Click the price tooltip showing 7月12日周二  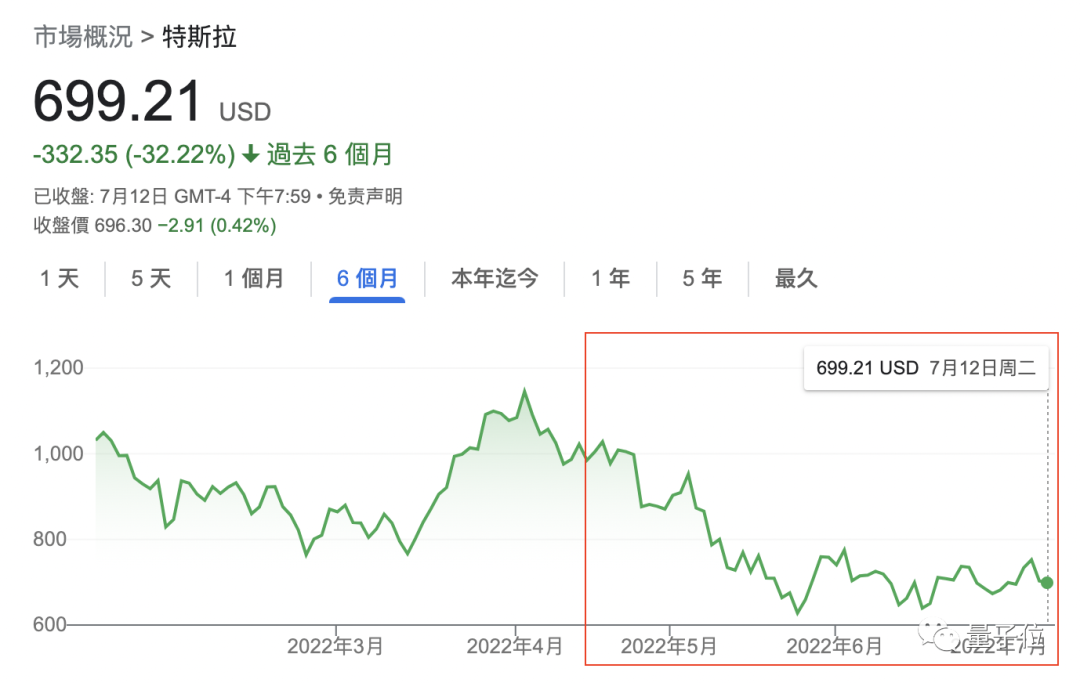pyautogui.click(x=925, y=367)
